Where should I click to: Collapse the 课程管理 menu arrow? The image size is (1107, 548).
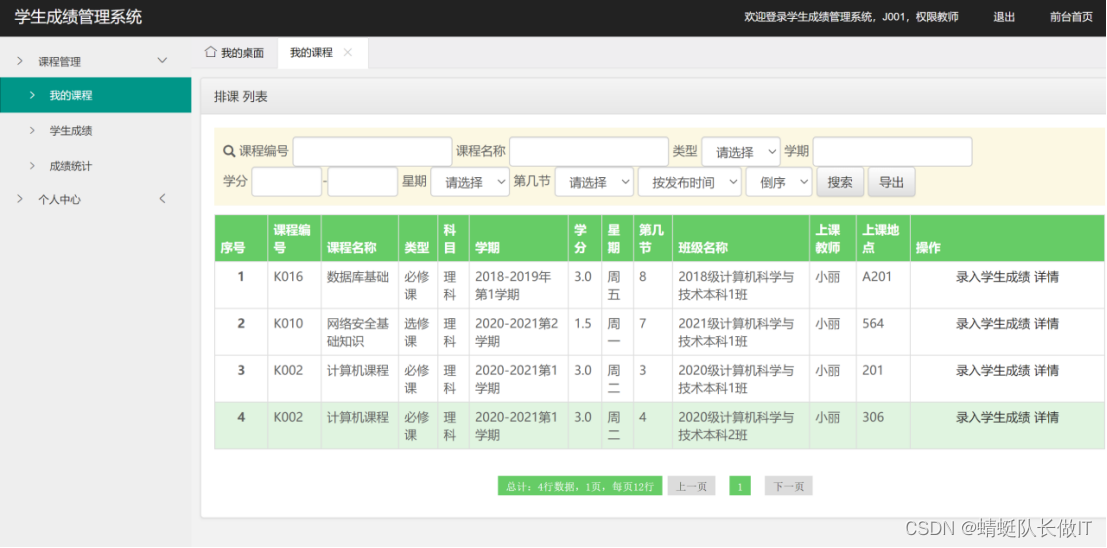[x=162, y=61]
